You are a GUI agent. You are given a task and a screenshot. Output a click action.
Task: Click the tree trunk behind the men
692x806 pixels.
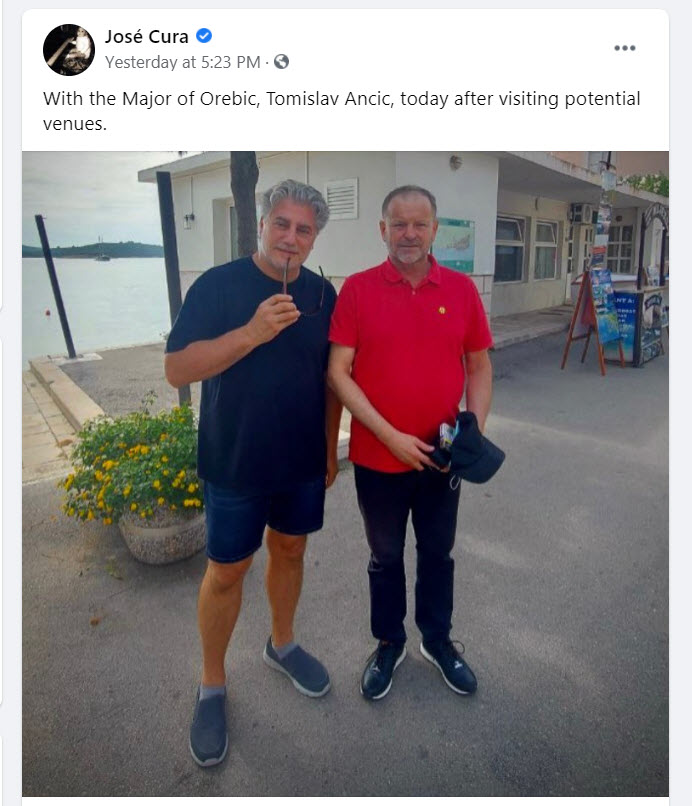point(244,203)
